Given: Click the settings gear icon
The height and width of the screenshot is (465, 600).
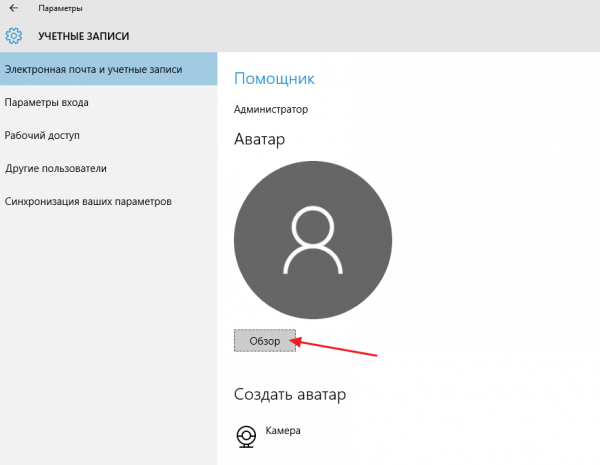Looking at the screenshot, I should [14, 36].
